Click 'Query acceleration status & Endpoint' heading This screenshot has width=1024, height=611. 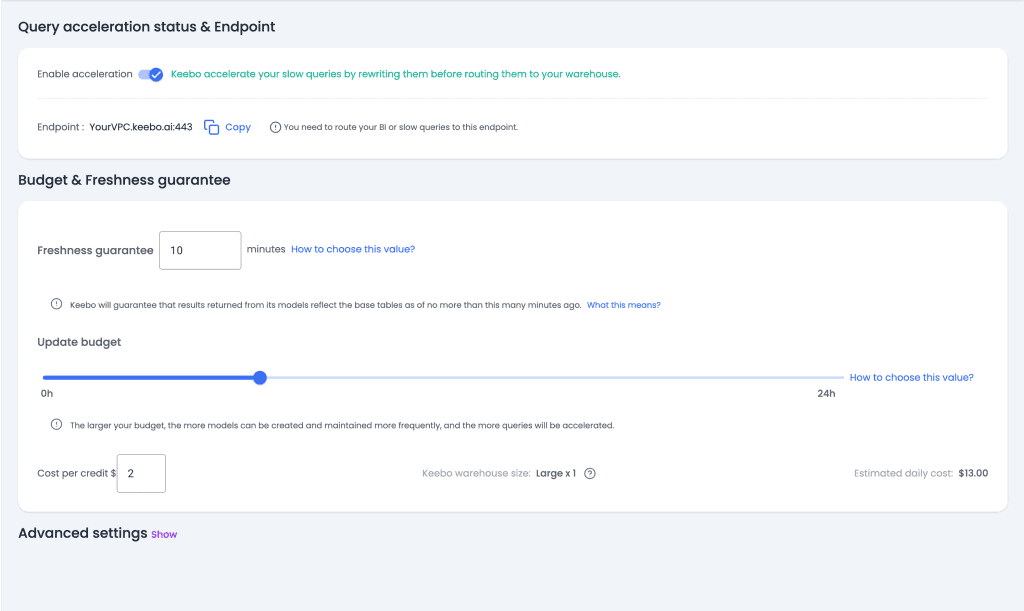tap(146, 27)
